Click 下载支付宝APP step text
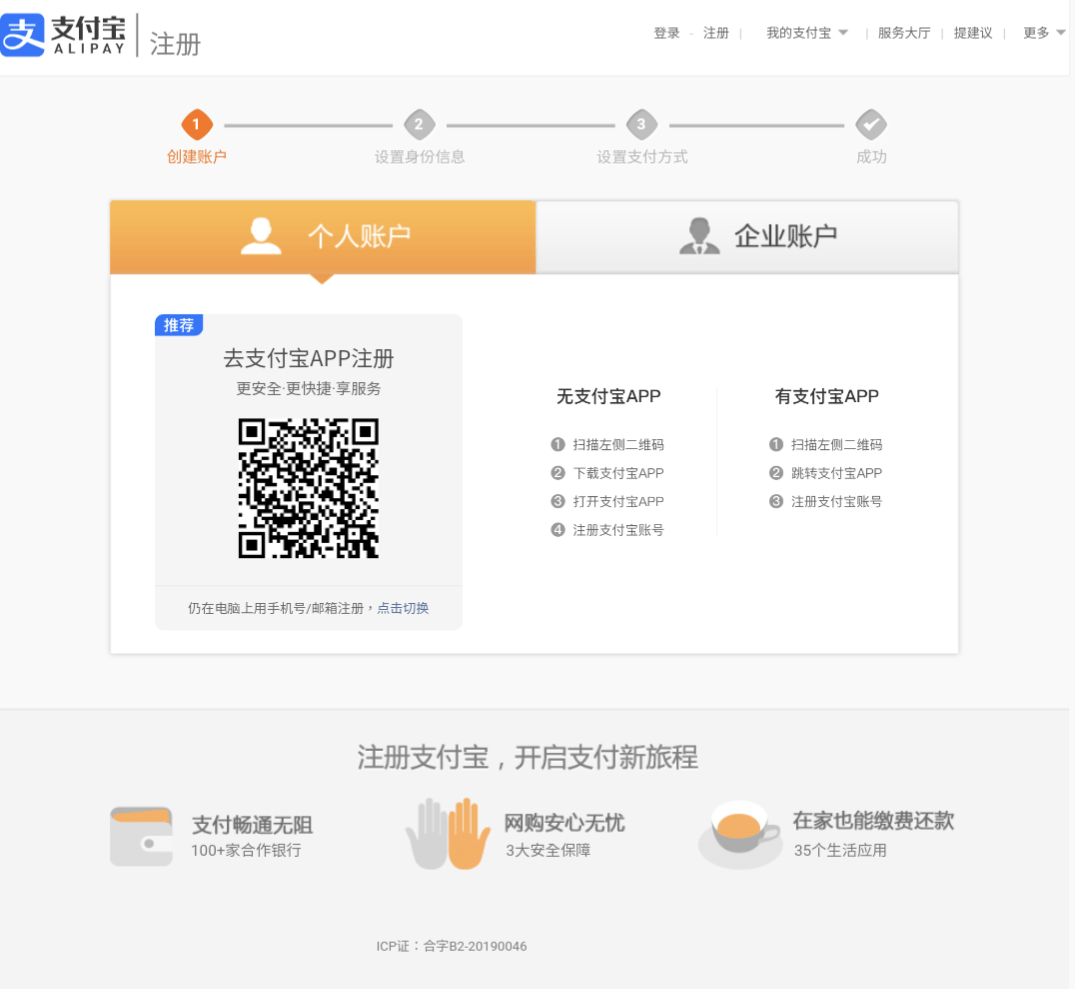The height and width of the screenshot is (989, 1075). pyautogui.click(x=618, y=473)
